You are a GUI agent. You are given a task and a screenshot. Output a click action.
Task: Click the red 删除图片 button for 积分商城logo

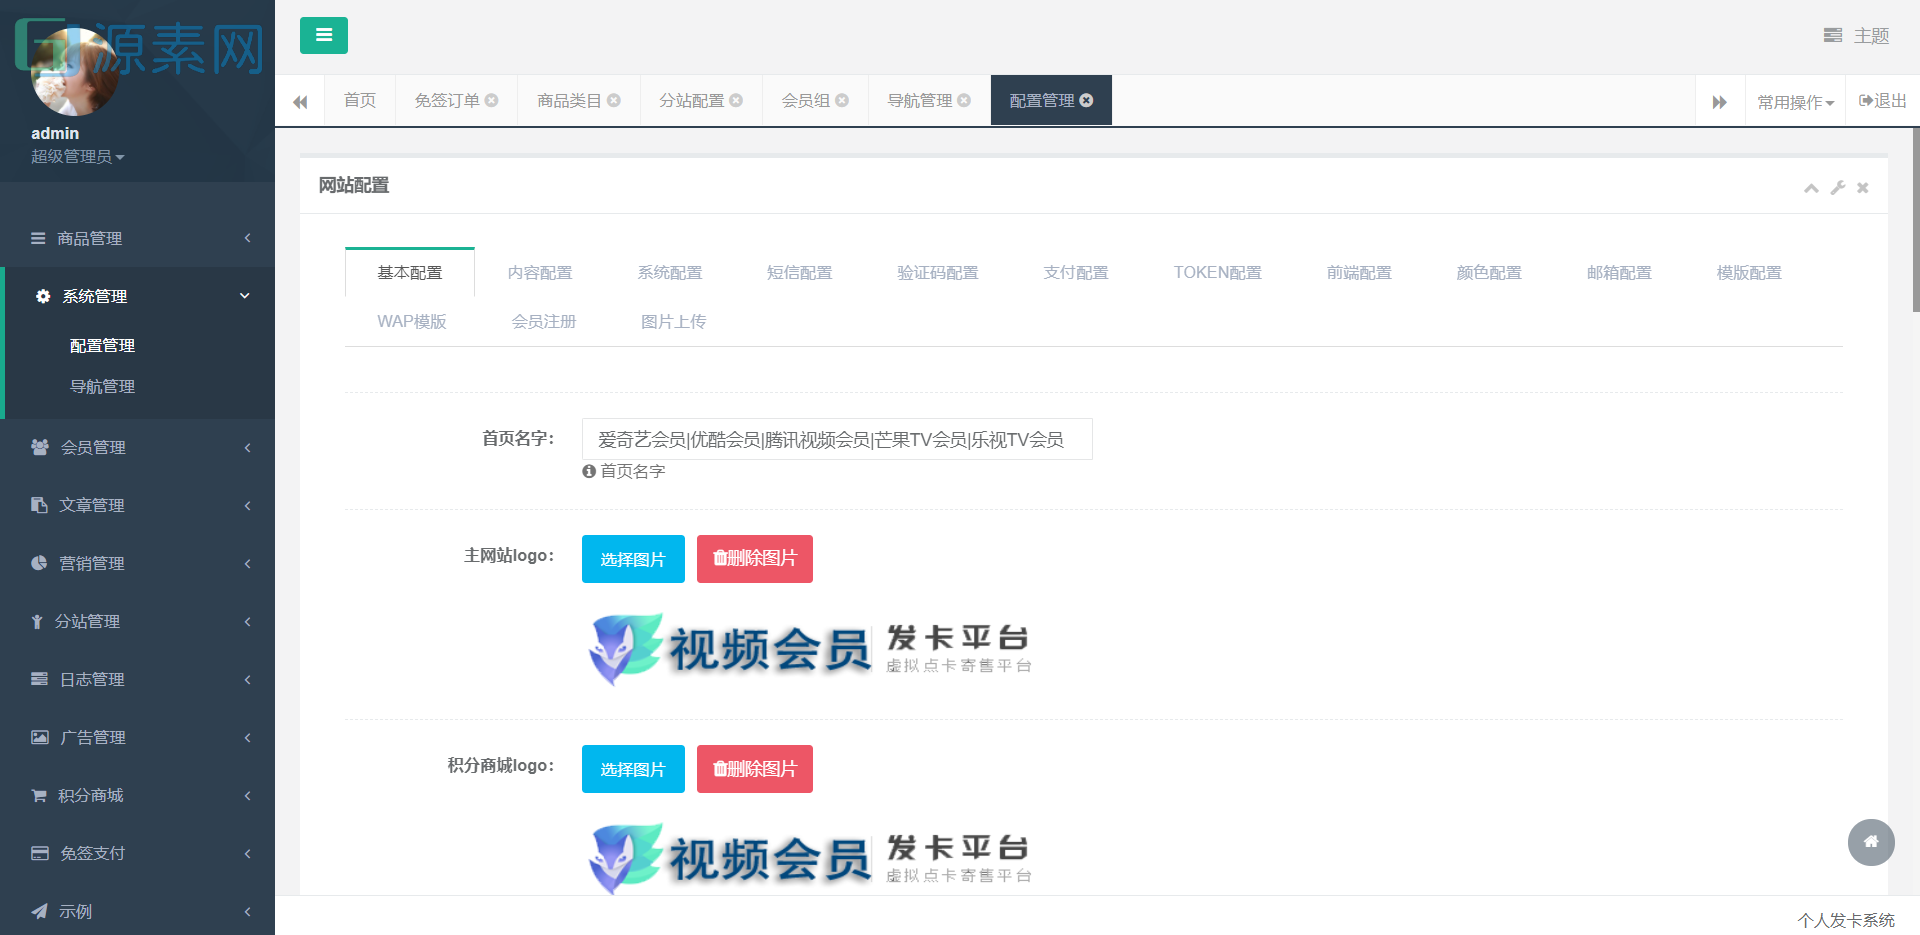(x=754, y=768)
